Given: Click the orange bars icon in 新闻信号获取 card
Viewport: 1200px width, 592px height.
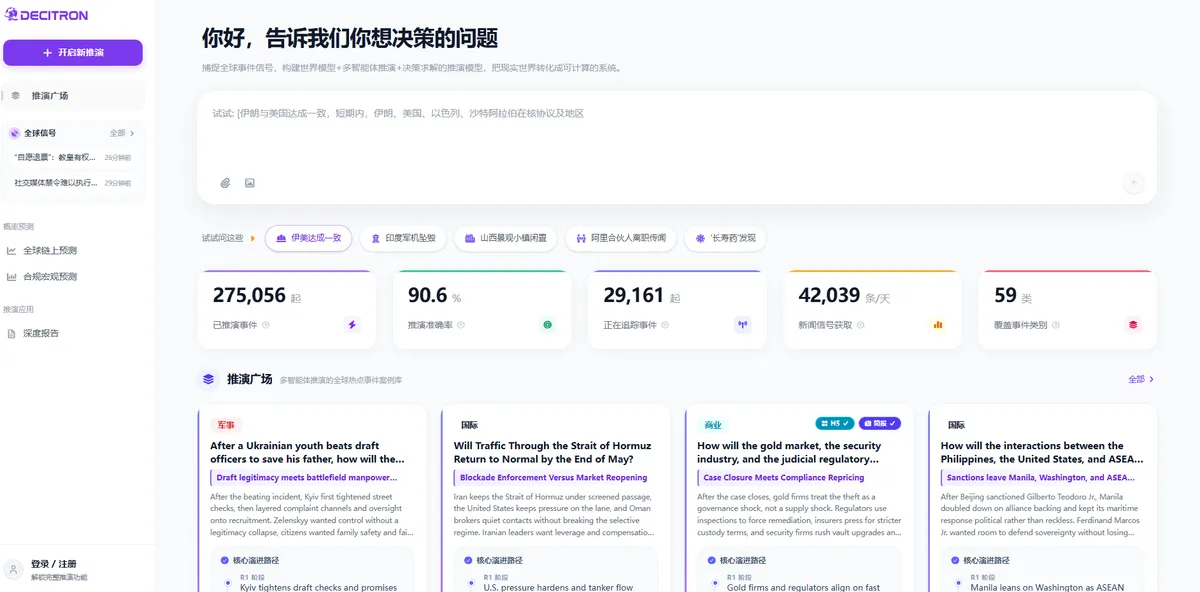Looking at the screenshot, I should (x=937, y=324).
